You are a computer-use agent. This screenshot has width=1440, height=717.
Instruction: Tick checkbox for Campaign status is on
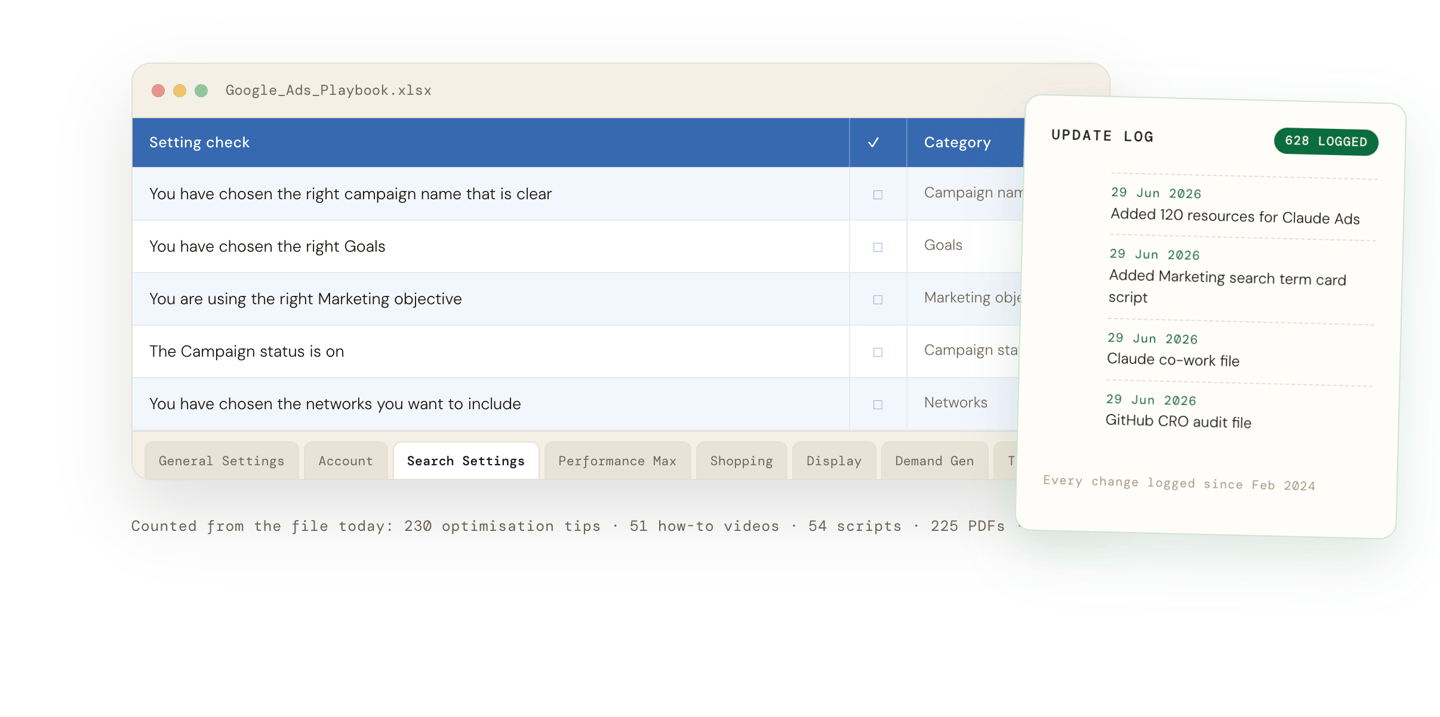(x=877, y=352)
